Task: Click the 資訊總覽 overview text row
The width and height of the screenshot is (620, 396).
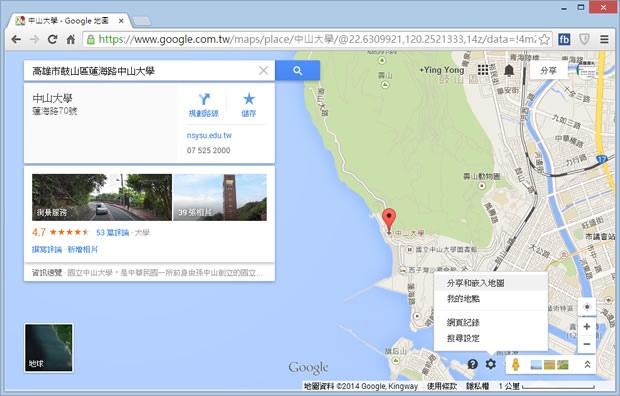Action: [x=149, y=273]
